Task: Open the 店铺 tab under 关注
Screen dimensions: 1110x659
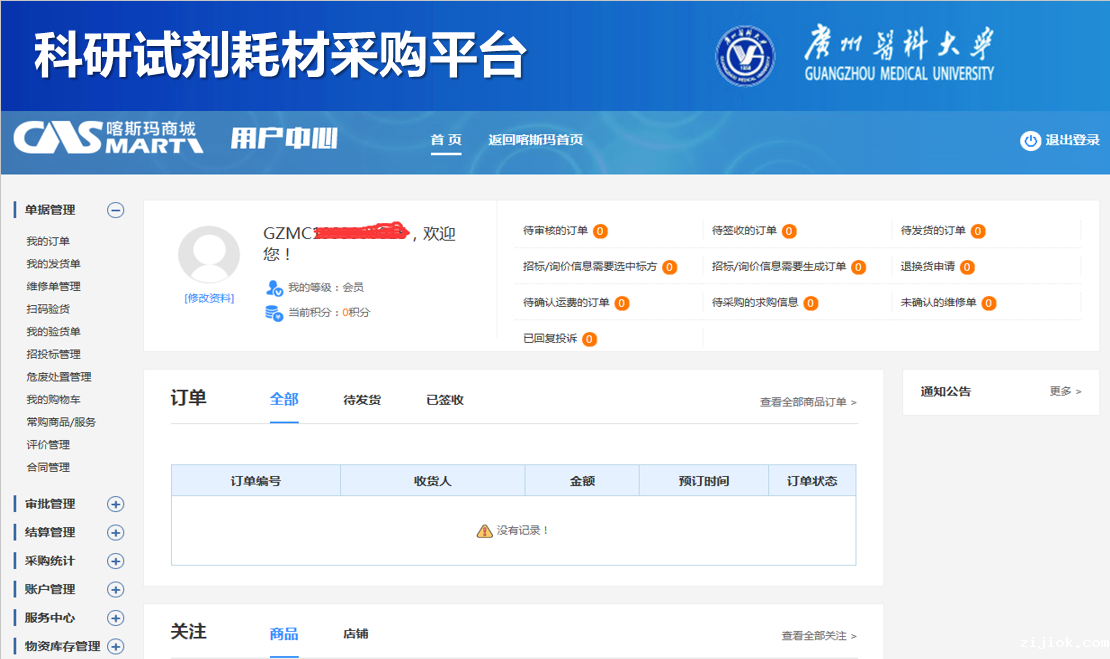Action: (x=355, y=634)
